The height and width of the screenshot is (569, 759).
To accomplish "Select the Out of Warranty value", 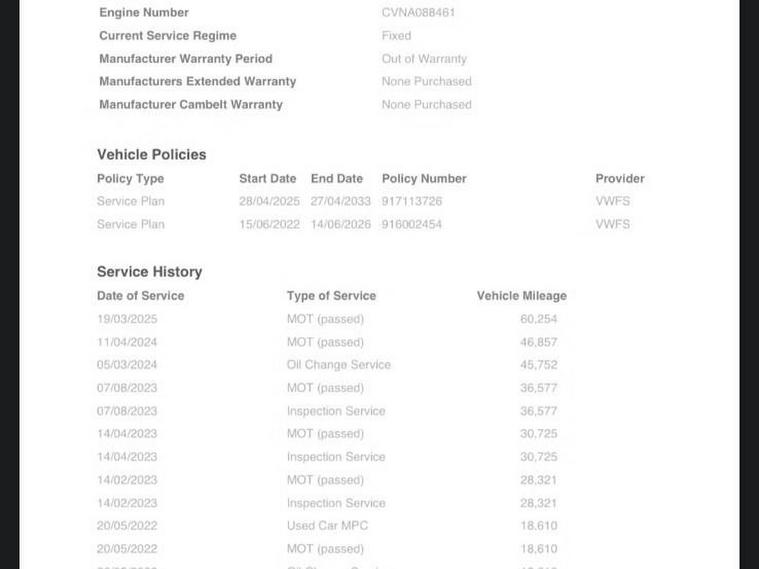I will point(424,59).
